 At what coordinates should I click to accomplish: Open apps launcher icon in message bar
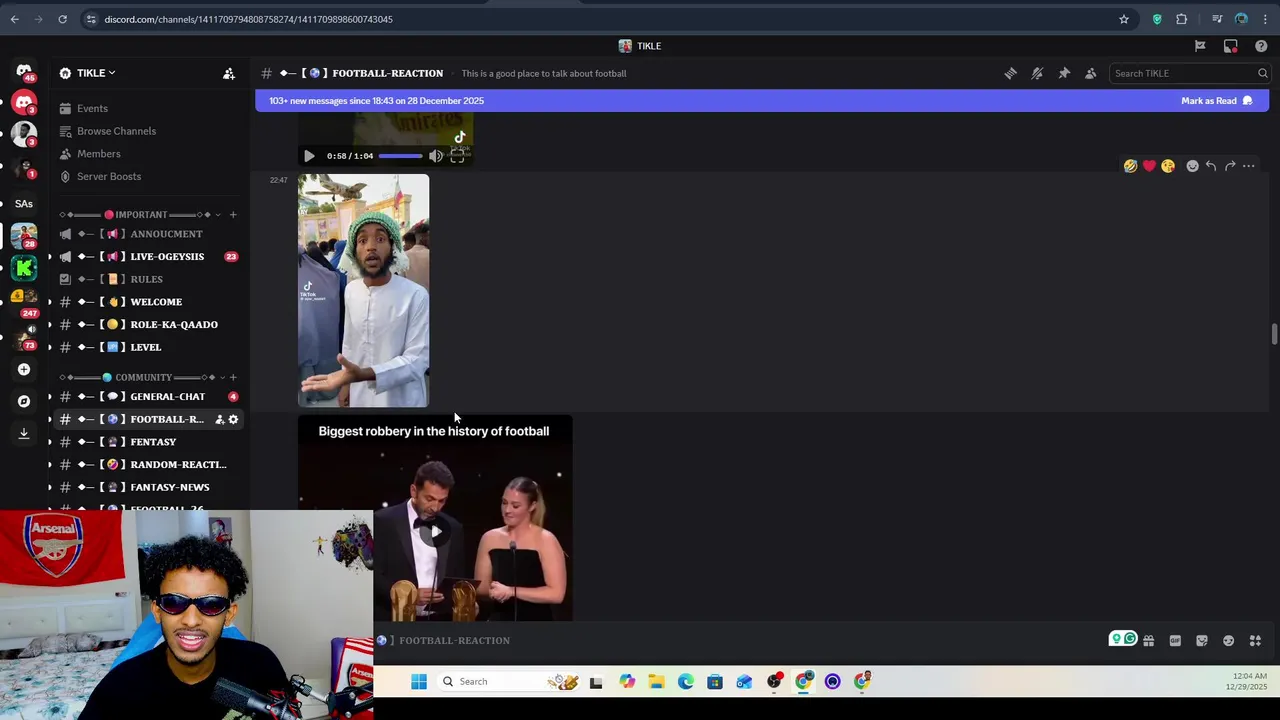point(1256,641)
